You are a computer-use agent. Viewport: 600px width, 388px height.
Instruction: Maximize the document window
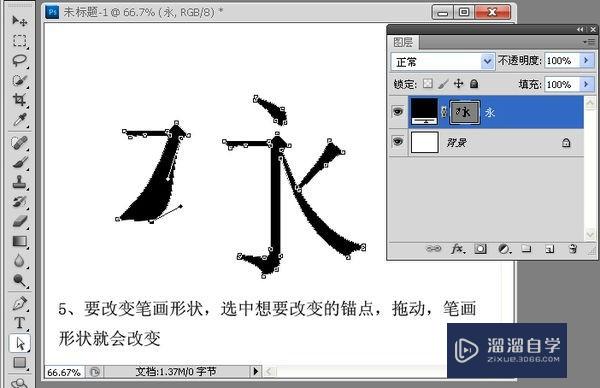coord(464,12)
